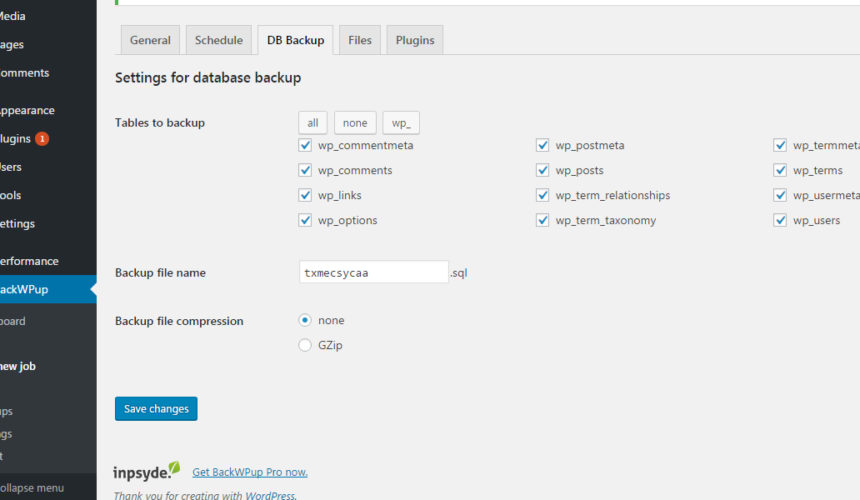Toggle the wp_links table checkbox

tap(305, 195)
